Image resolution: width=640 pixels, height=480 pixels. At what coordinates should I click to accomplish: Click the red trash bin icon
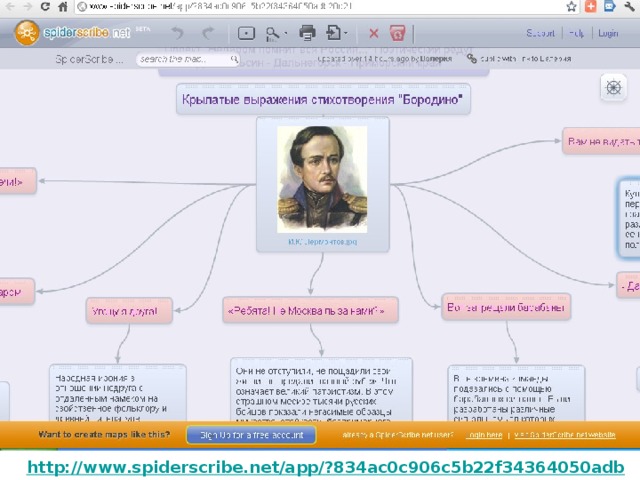[397, 33]
